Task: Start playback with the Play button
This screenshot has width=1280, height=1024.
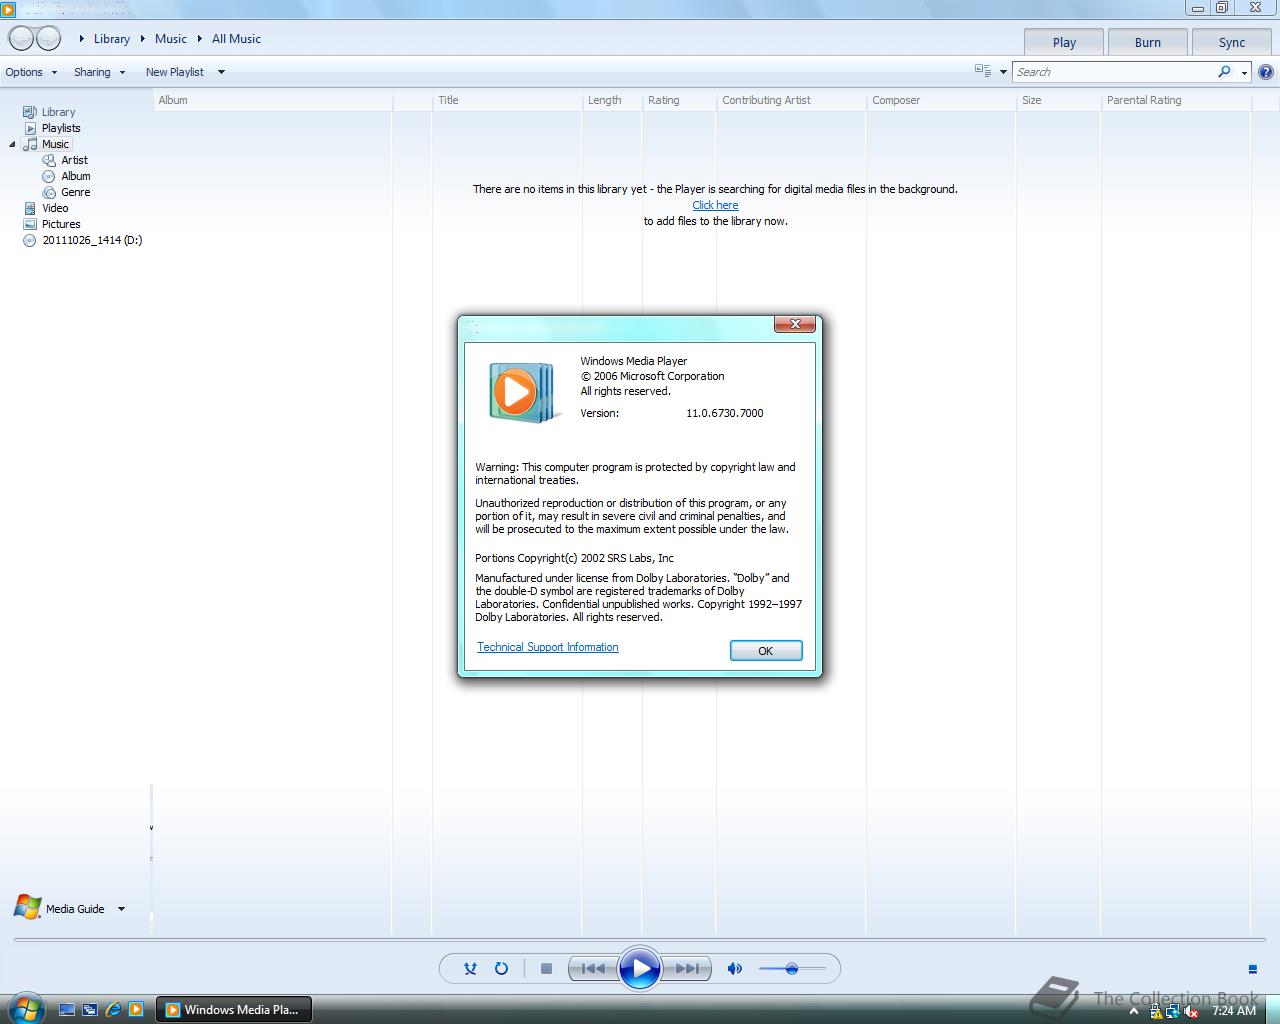Action: 640,968
